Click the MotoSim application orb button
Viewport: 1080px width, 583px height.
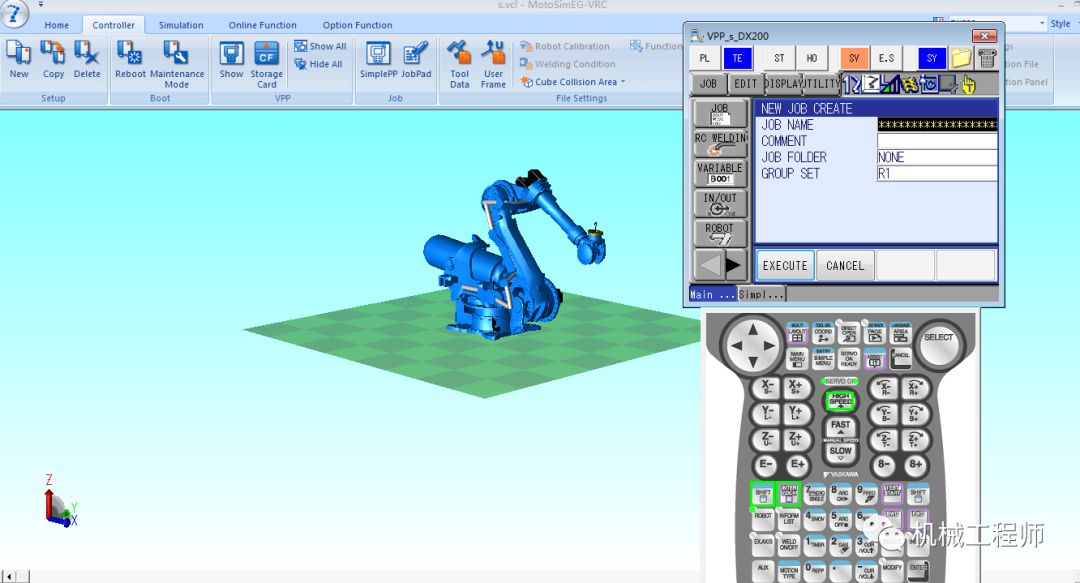[14, 13]
